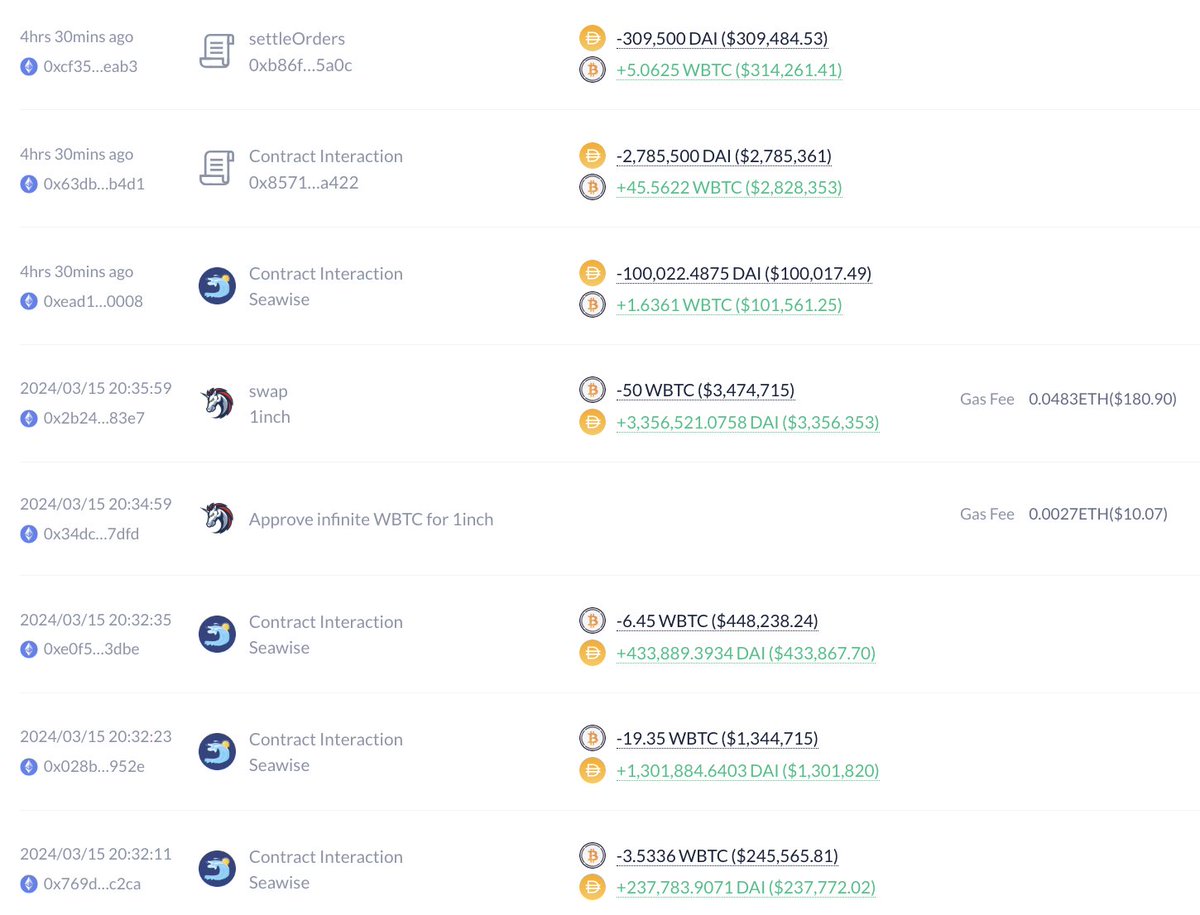1200x915 pixels.
Task: Click the Ethereum icon beside 0xead1...0008
Action: click(x=29, y=301)
